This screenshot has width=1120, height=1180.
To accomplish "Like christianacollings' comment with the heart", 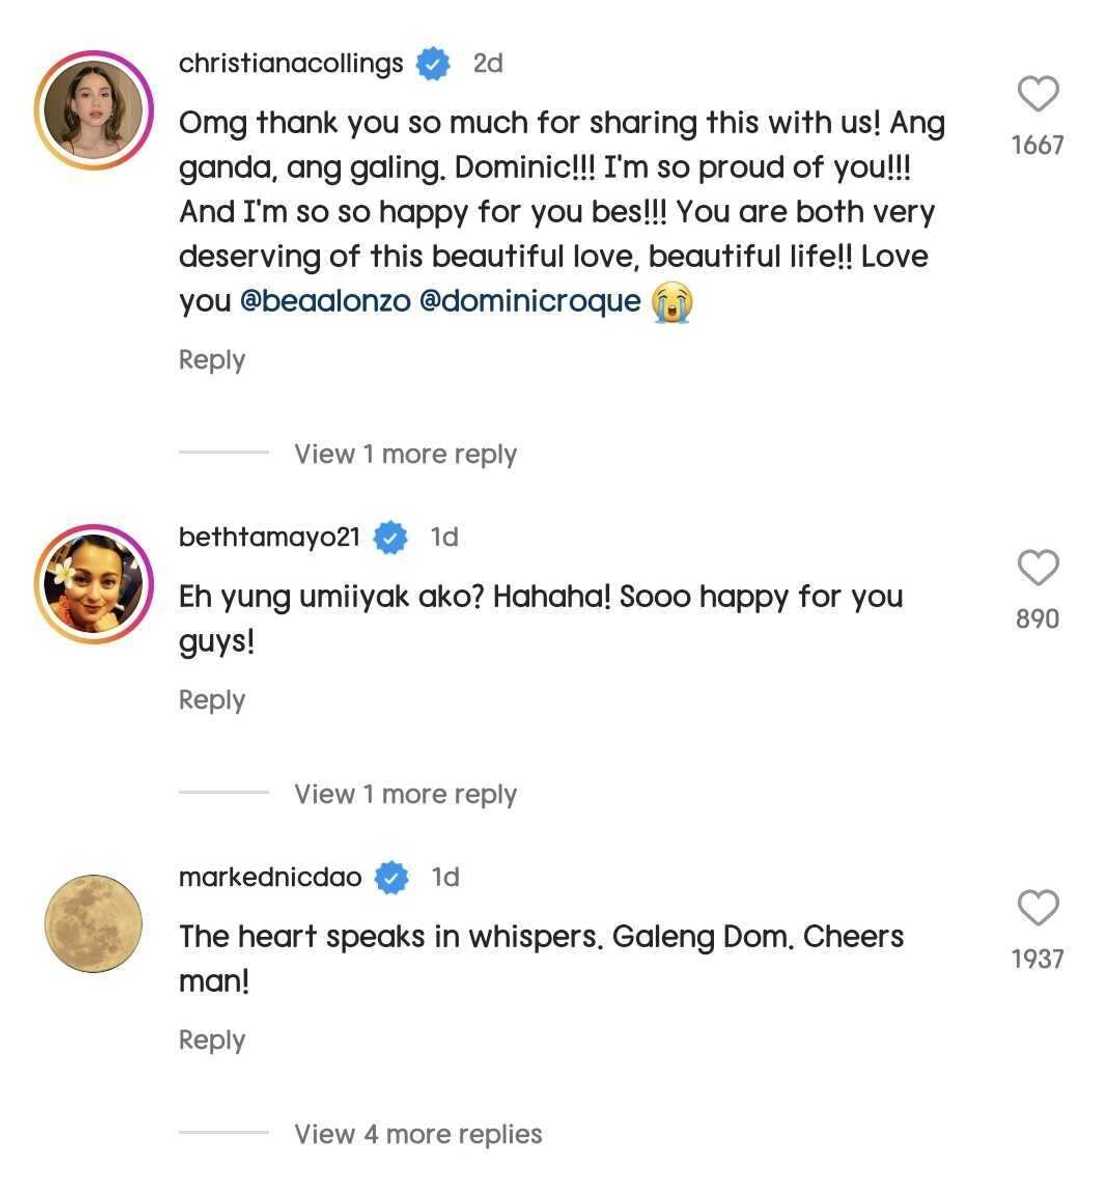I will coord(1038,94).
